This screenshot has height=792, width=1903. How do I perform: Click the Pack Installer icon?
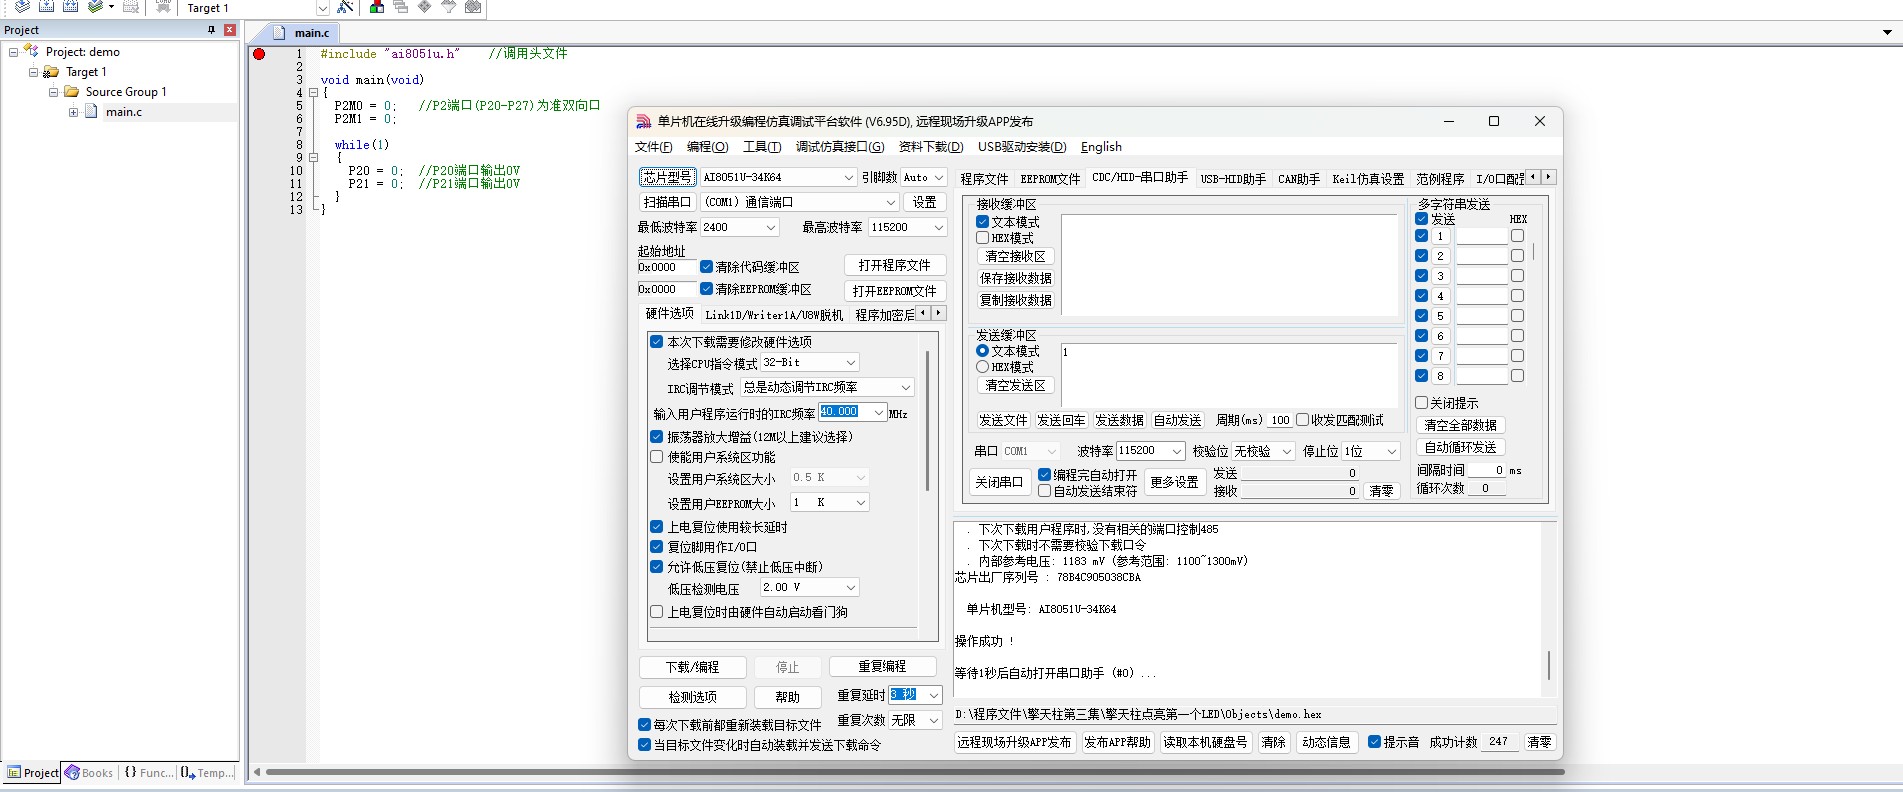pyautogui.click(x=473, y=6)
